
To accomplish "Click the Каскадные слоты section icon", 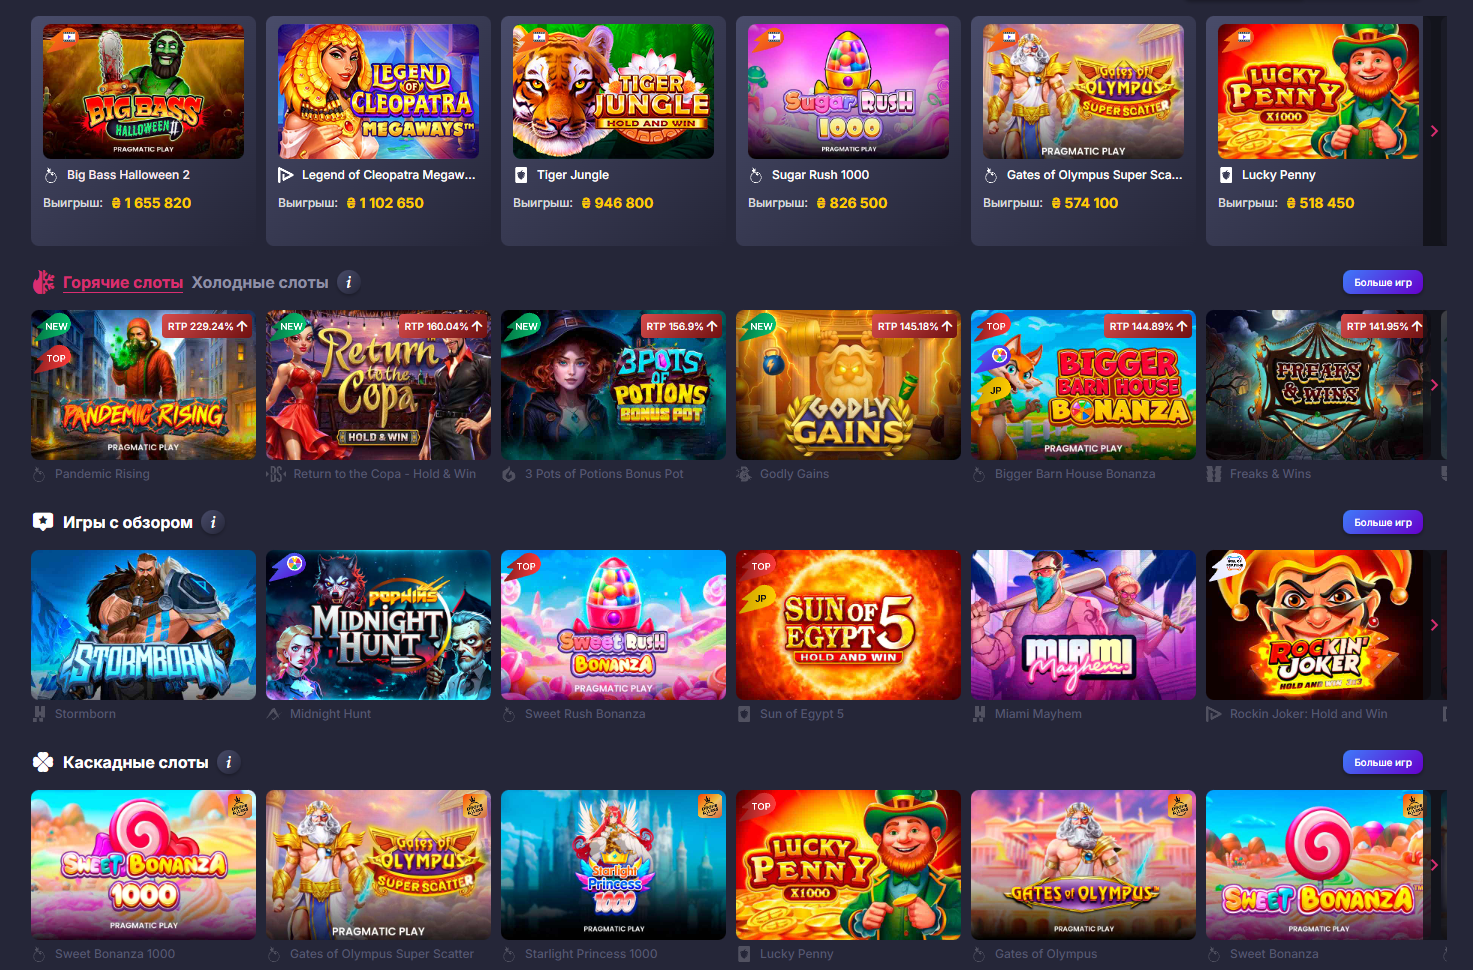I will tap(43, 762).
